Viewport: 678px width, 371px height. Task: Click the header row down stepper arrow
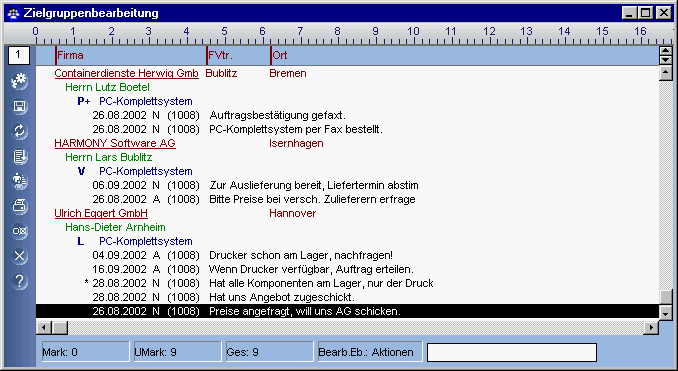(x=665, y=60)
